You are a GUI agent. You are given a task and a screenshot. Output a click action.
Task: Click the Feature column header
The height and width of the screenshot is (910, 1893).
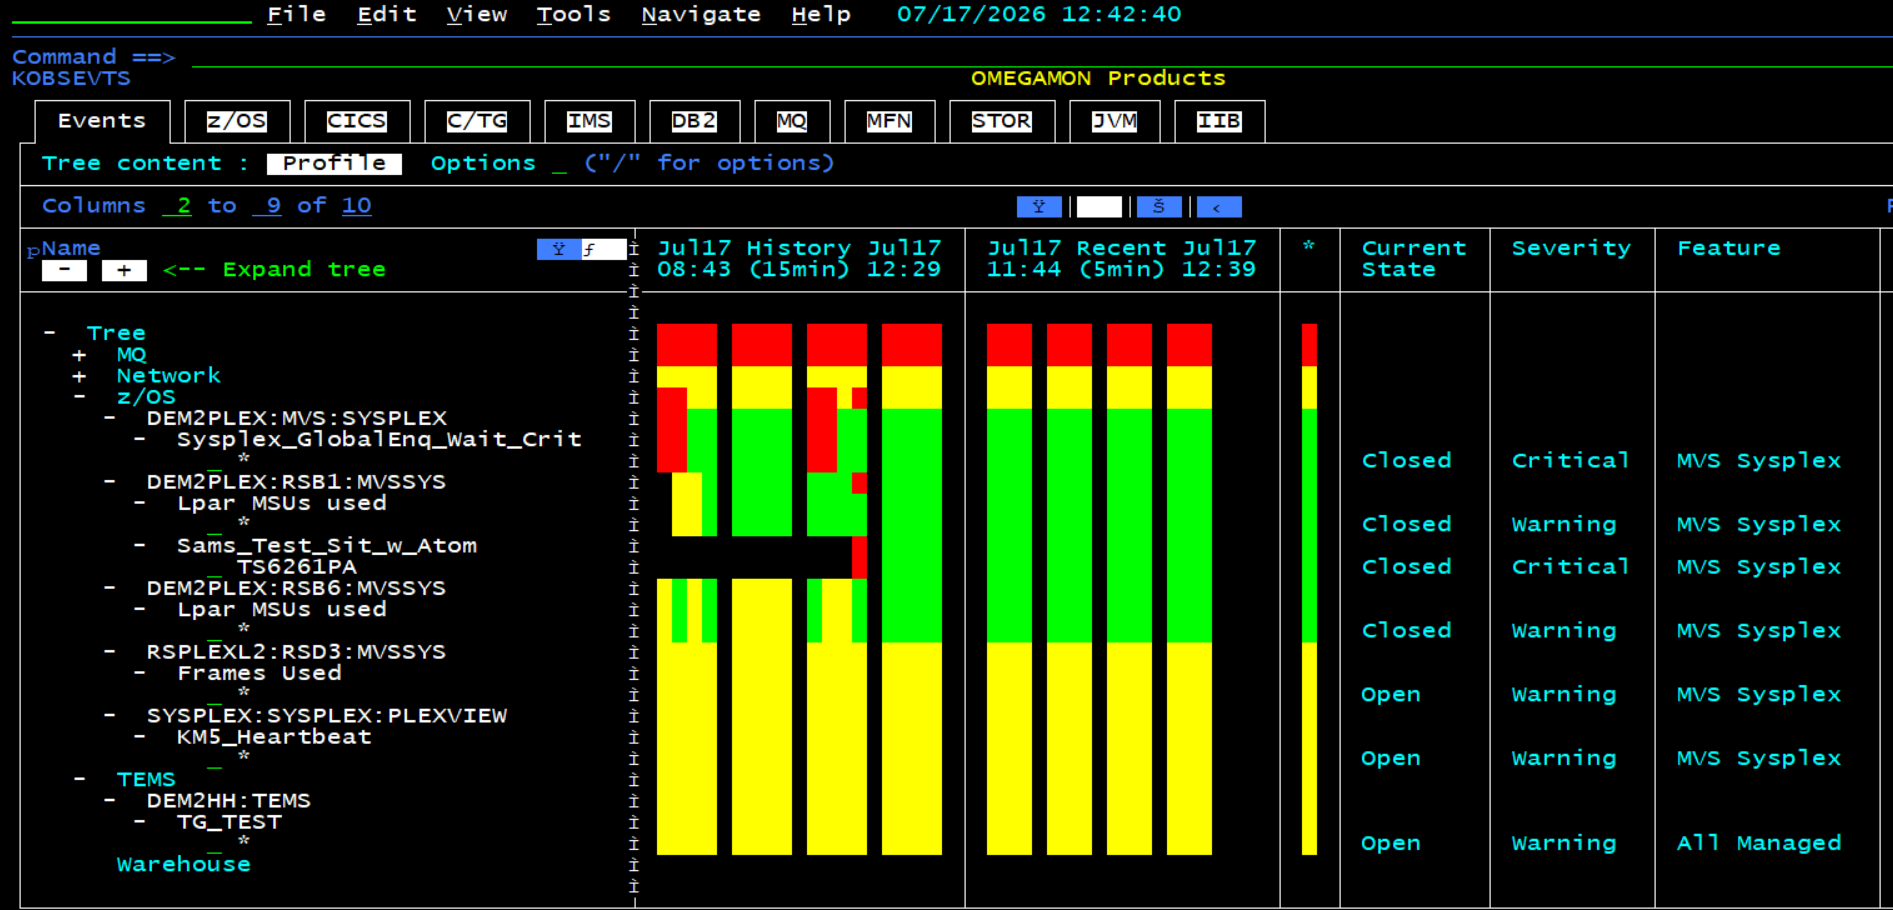click(x=1729, y=248)
